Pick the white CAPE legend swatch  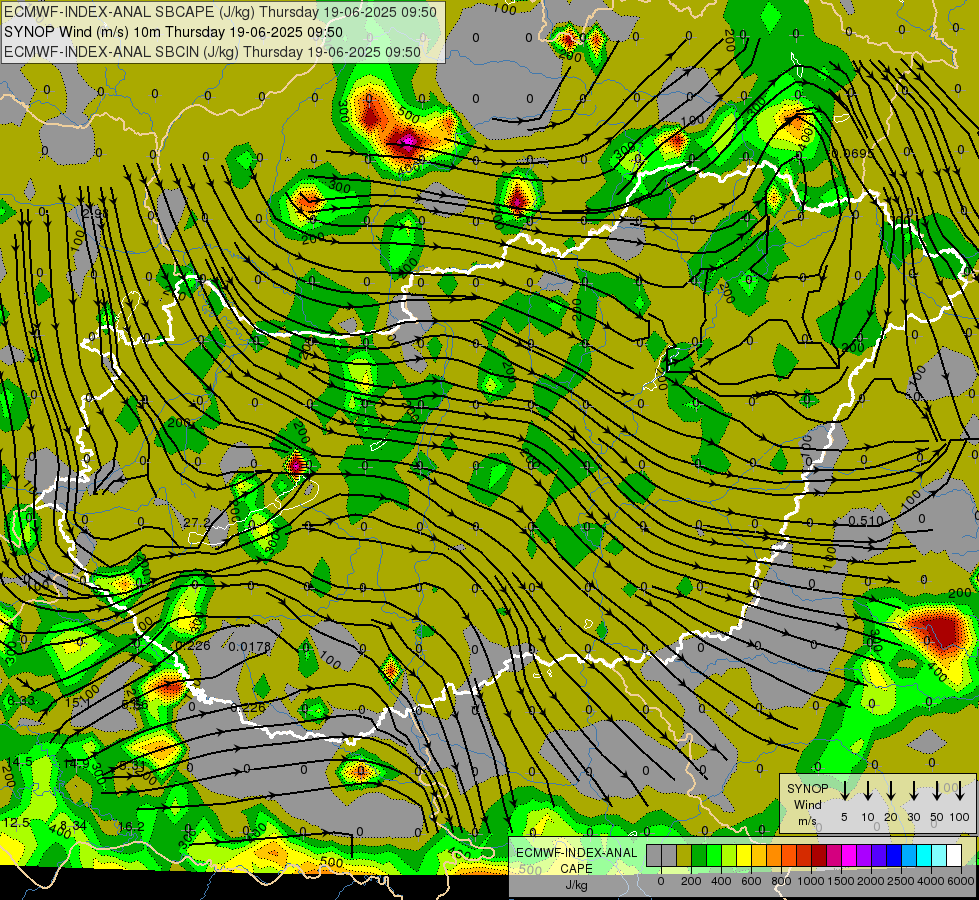pyautogui.click(x=954, y=856)
